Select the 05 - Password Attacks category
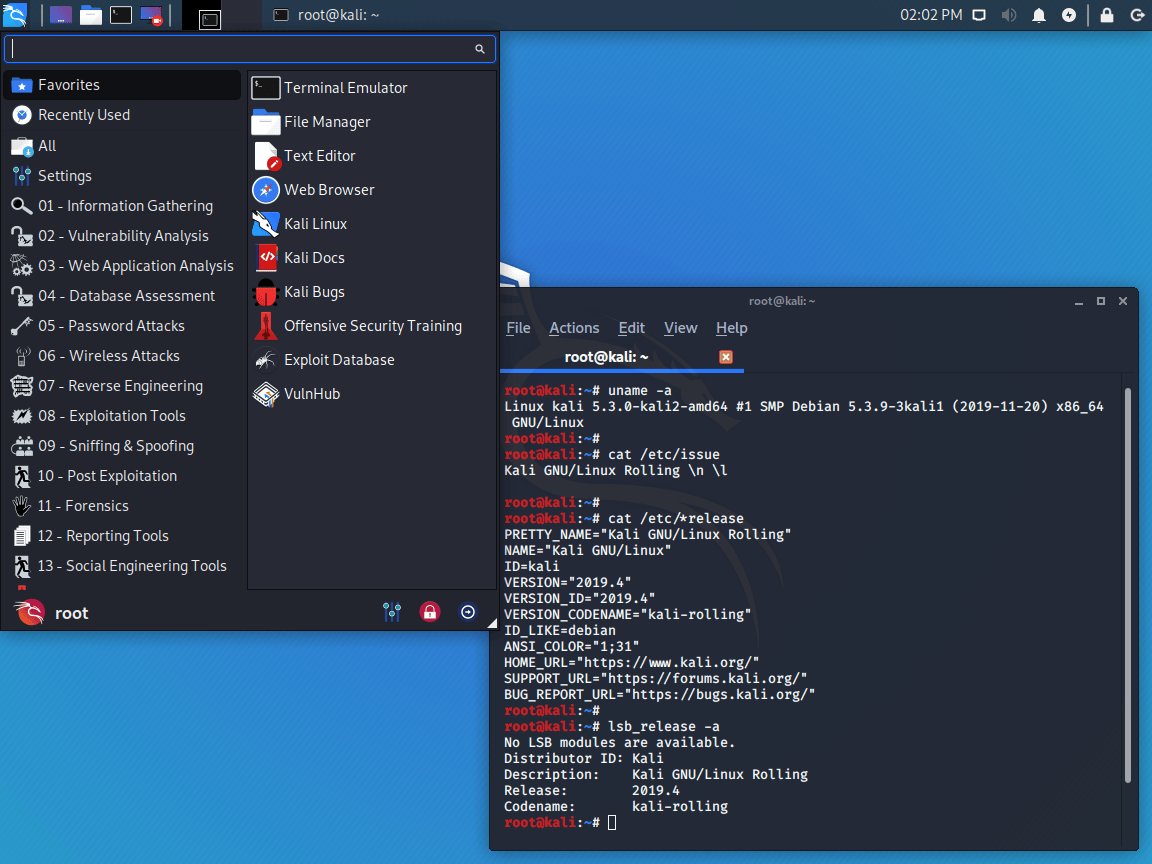The height and width of the screenshot is (864, 1152). point(112,325)
